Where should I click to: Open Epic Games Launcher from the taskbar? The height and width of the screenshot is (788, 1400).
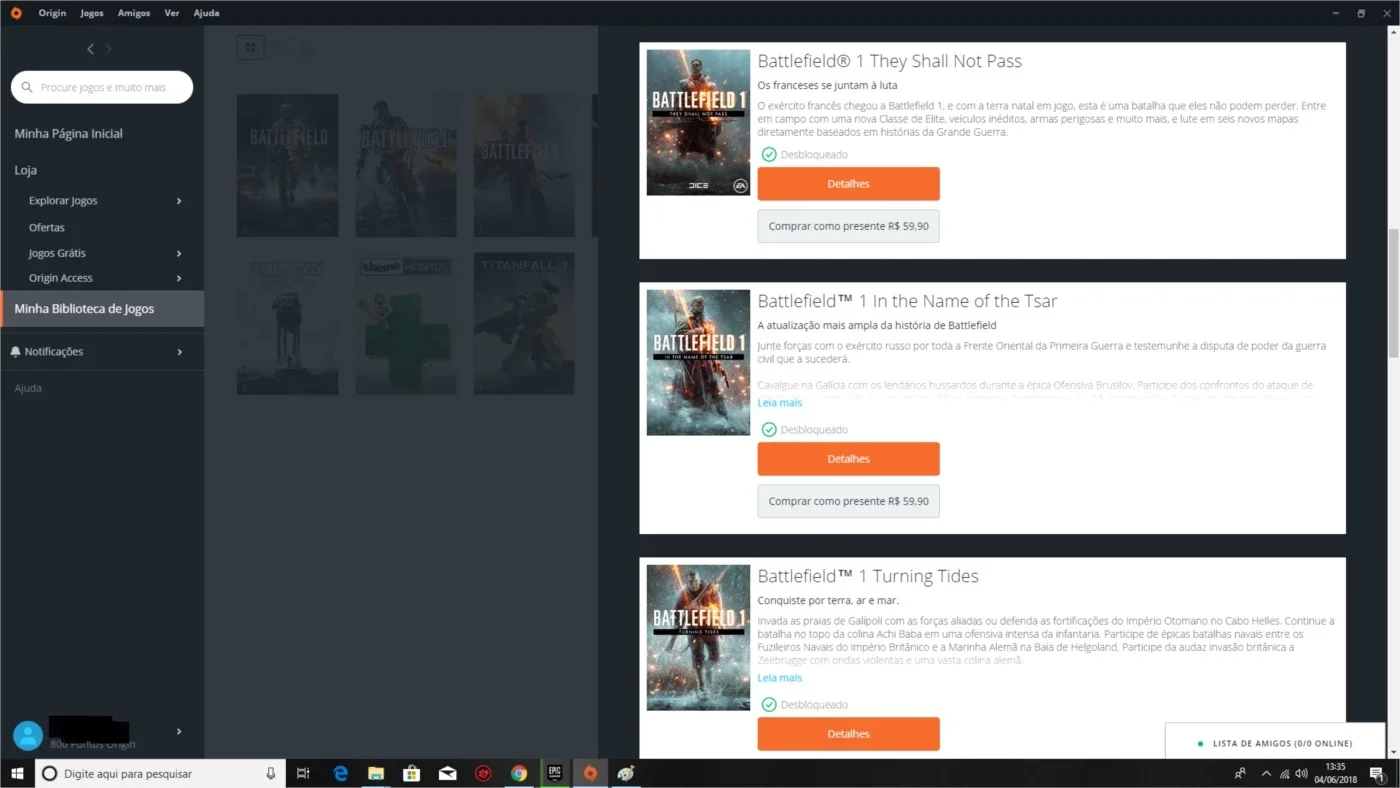(554, 773)
